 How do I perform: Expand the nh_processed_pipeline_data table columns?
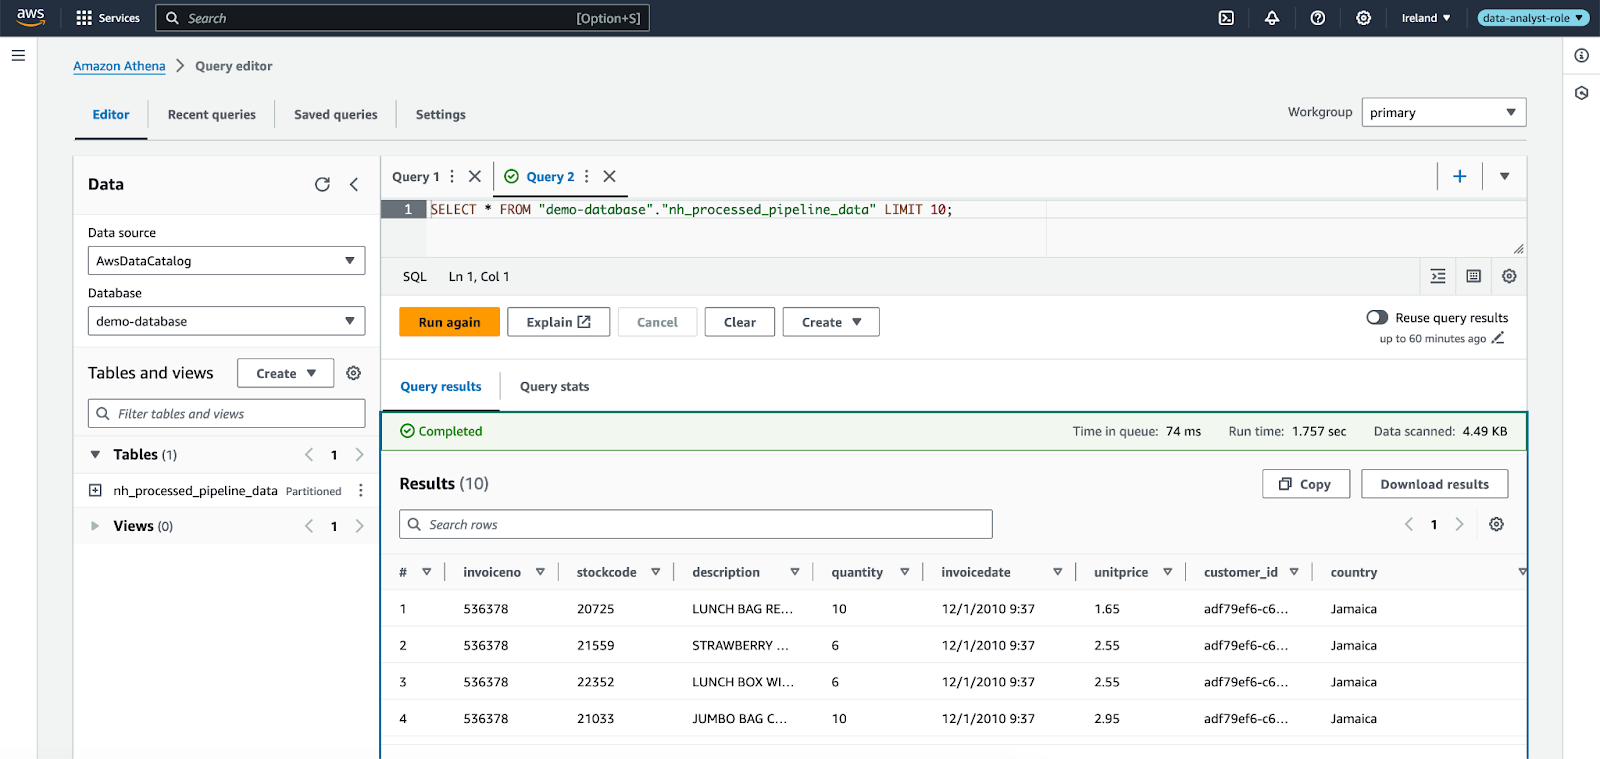[x=95, y=491]
